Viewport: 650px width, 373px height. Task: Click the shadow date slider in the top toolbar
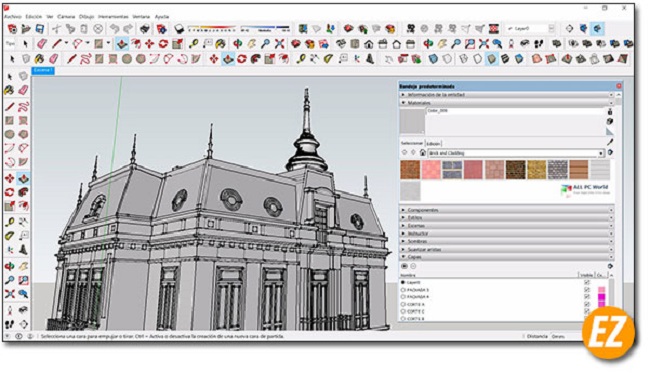coord(211,29)
